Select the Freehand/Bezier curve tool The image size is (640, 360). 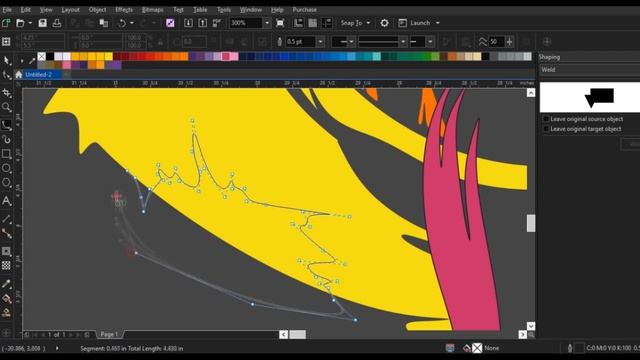tap(6, 125)
